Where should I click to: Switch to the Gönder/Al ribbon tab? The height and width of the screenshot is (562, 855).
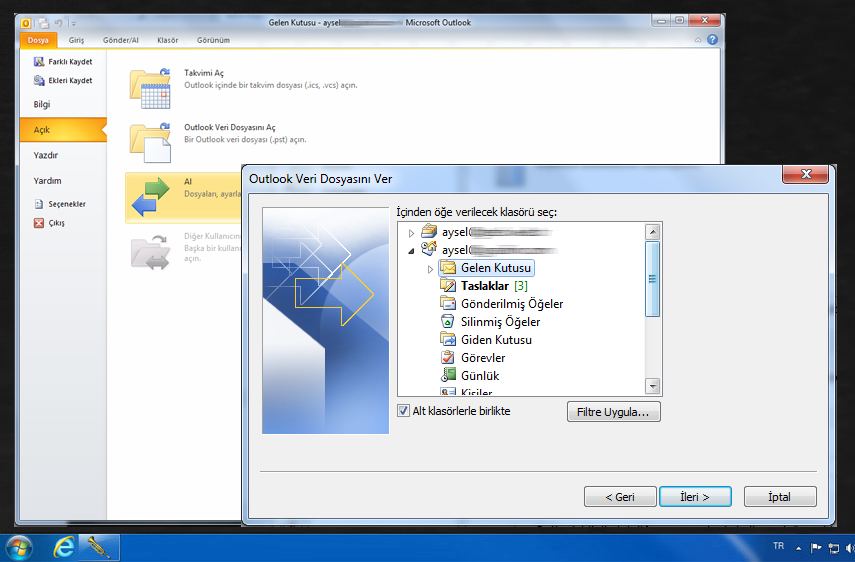[121, 40]
